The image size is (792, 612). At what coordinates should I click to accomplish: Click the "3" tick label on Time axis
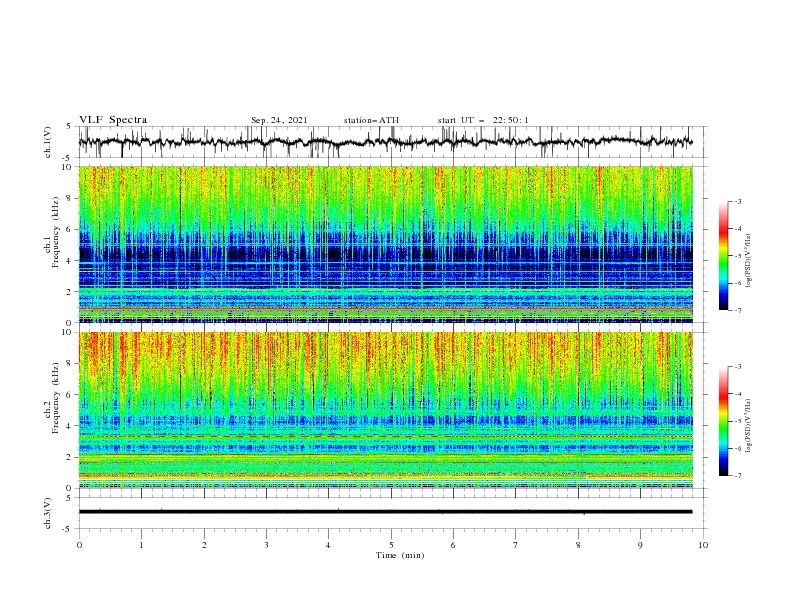click(266, 545)
